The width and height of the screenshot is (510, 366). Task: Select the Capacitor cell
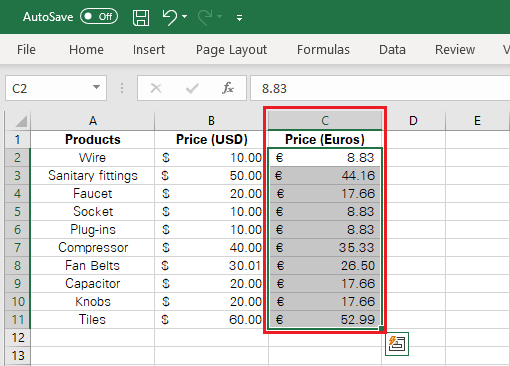click(93, 283)
